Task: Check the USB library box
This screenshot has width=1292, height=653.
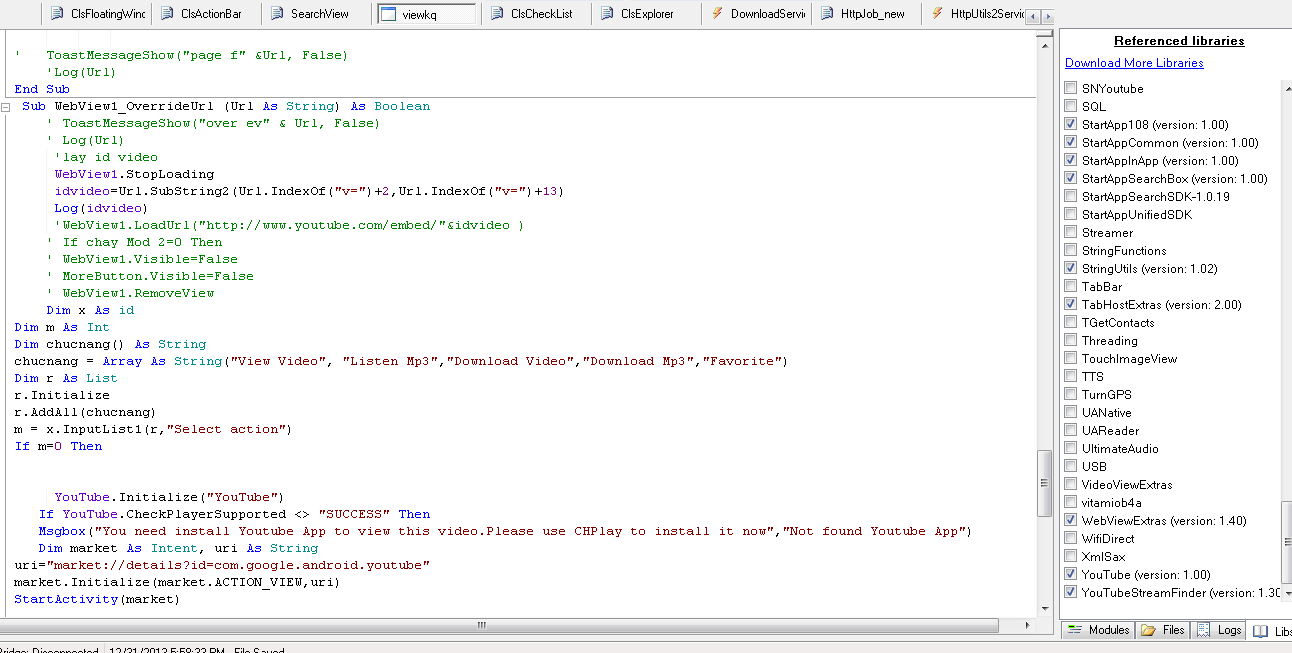Action: 1071,466
